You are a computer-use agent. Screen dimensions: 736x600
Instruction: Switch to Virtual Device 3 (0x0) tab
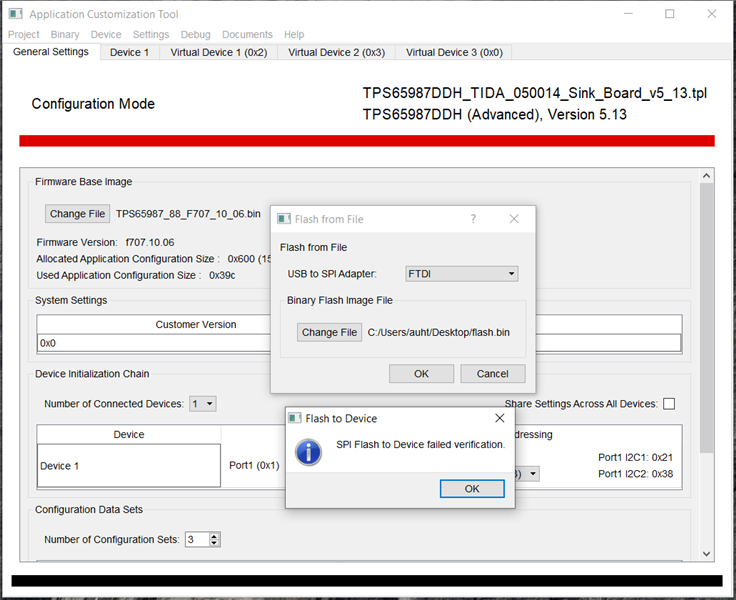pos(454,52)
